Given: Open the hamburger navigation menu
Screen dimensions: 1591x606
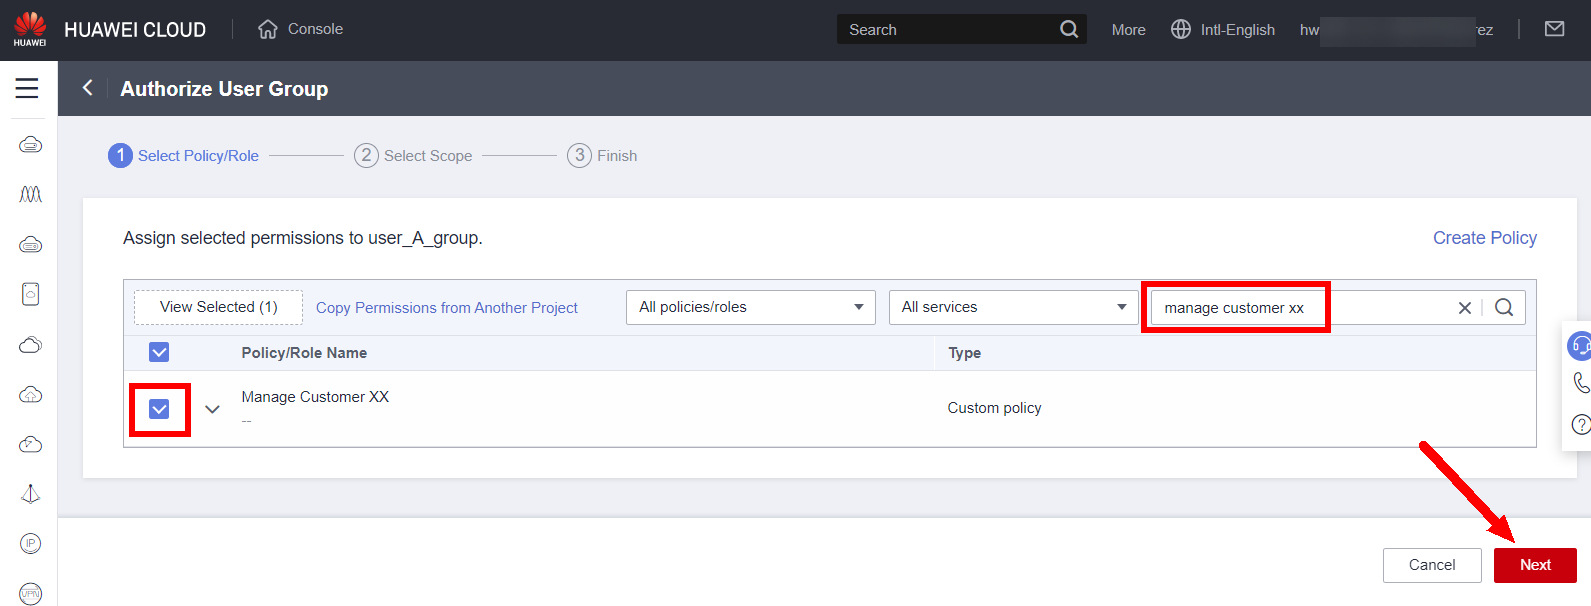Looking at the screenshot, I should pyautogui.click(x=27, y=88).
